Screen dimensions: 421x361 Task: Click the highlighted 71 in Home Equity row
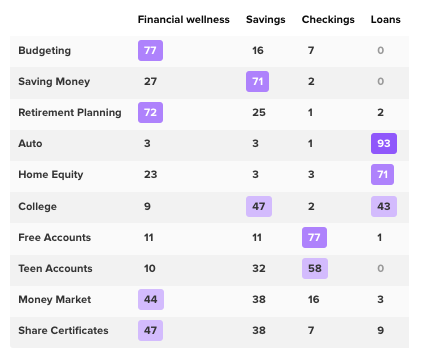(x=382, y=174)
